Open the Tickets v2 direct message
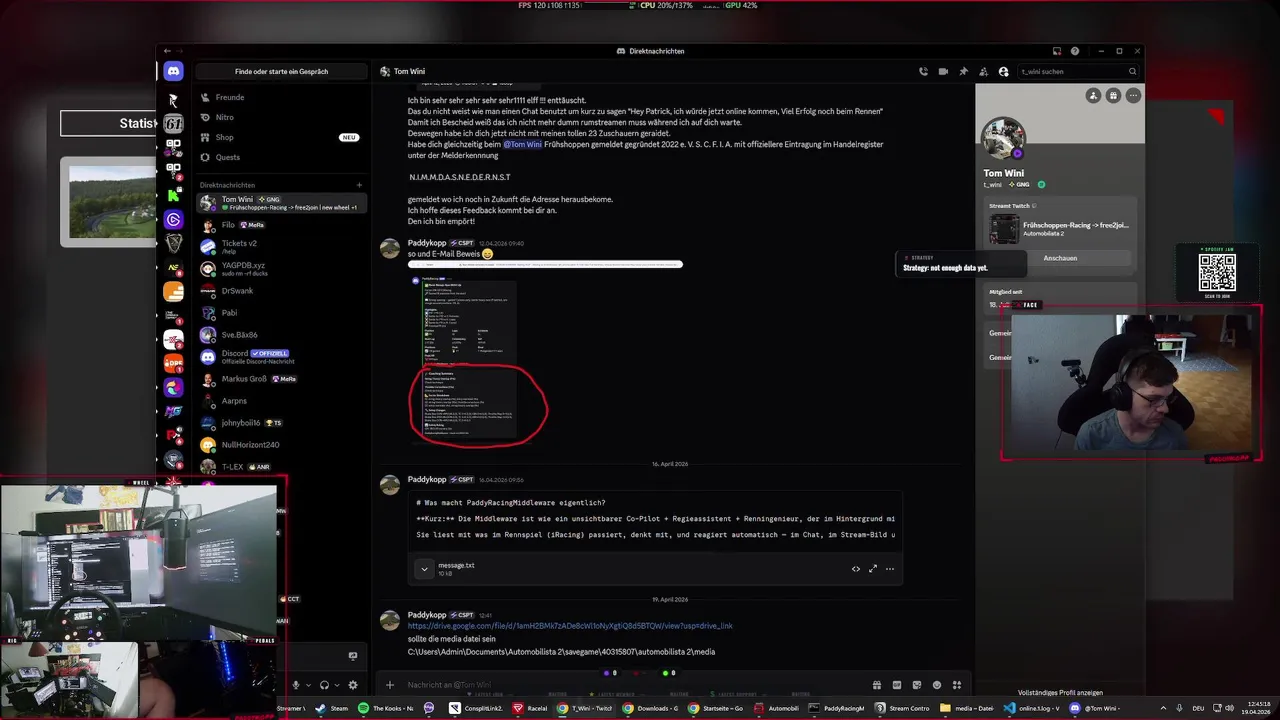 pyautogui.click(x=281, y=247)
